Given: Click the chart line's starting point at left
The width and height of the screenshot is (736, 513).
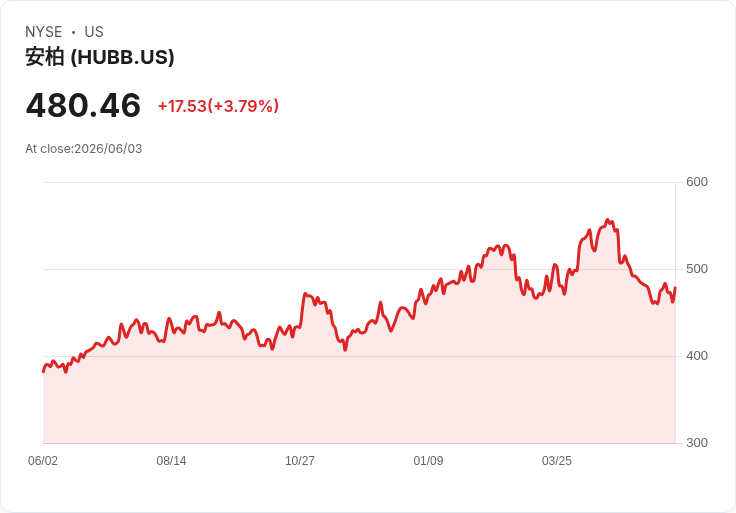Looking at the screenshot, I should pyautogui.click(x=44, y=371).
